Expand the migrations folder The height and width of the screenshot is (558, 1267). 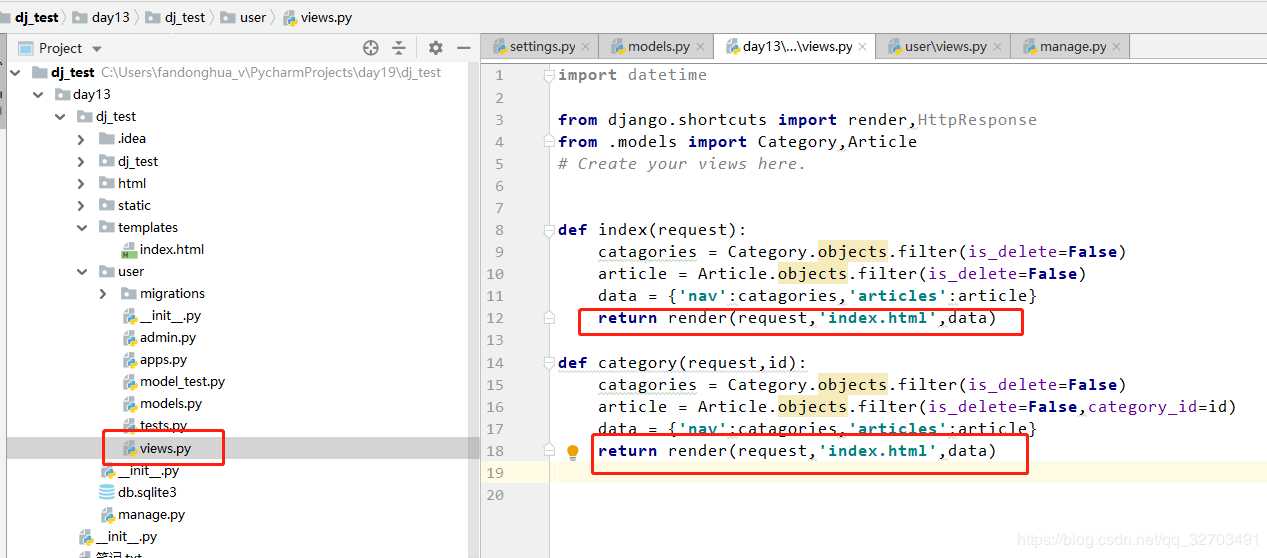pos(103,293)
